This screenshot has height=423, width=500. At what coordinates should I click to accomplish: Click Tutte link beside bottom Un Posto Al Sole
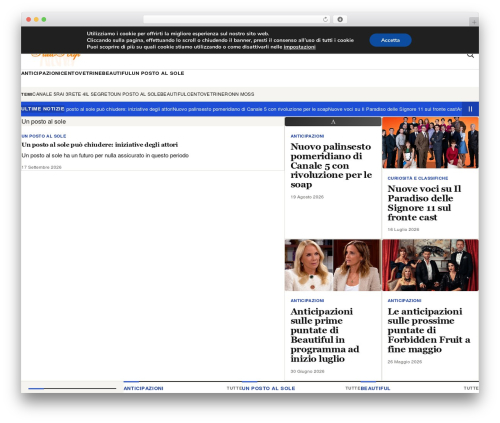click(352, 388)
